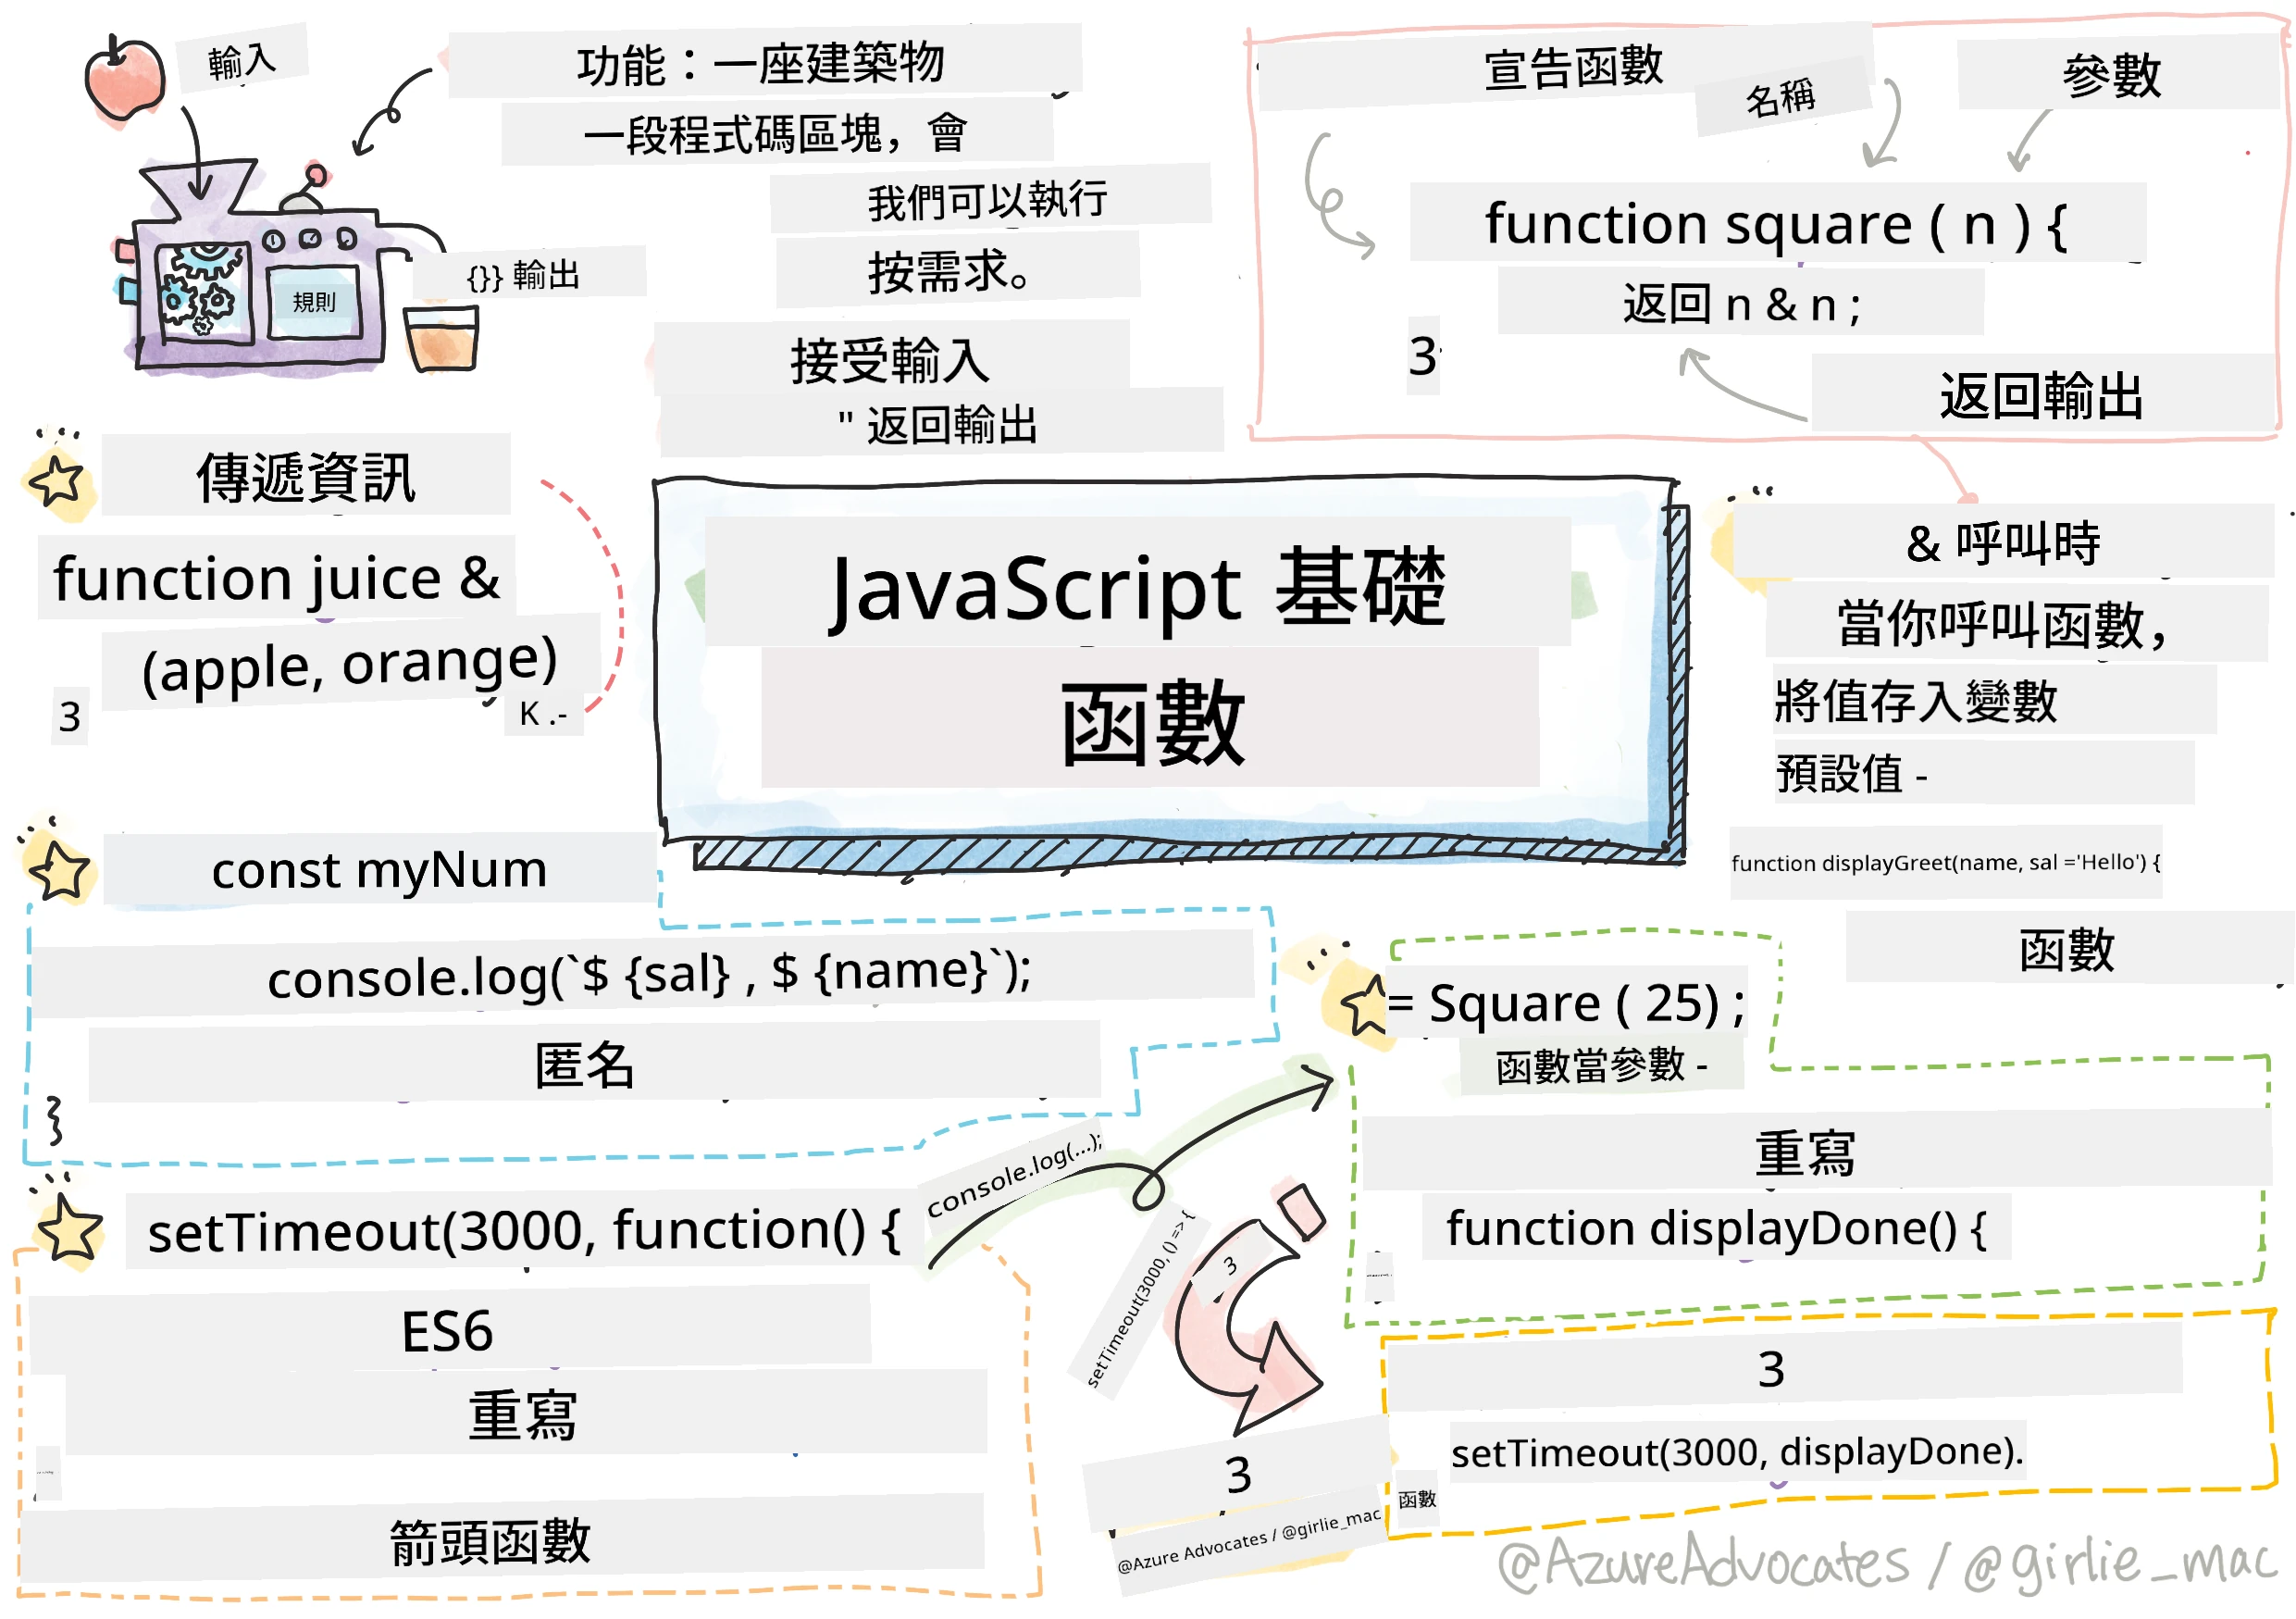Click the code setTimeout(3000, function() {
Image resolution: width=2296 pixels, height=1619 pixels.
[x=524, y=1230]
